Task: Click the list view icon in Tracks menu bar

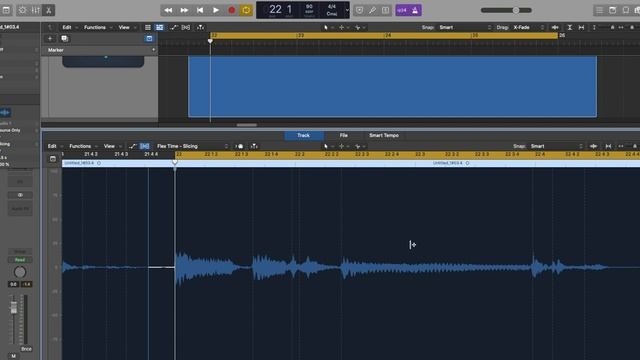Action: [x=148, y=27]
